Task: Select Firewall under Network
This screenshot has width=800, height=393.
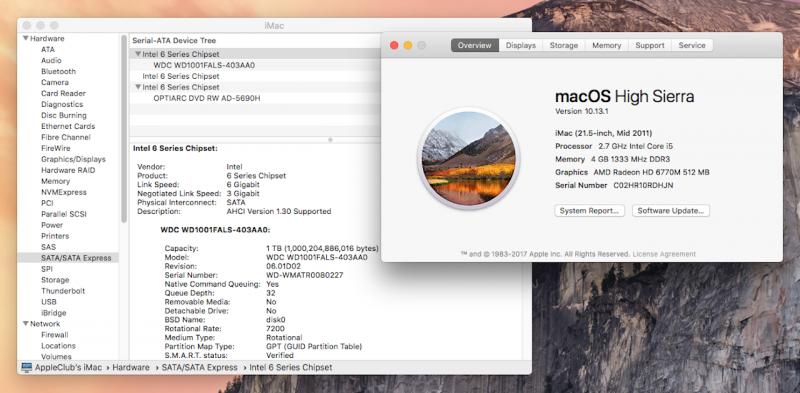Action: [55, 335]
